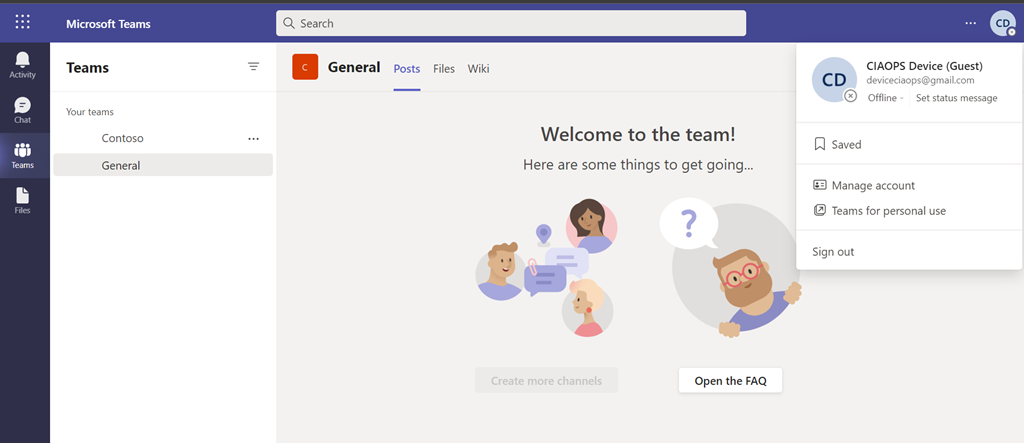Click the General channel red C icon
Screen dimensions: 1024x443
click(305, 68)
